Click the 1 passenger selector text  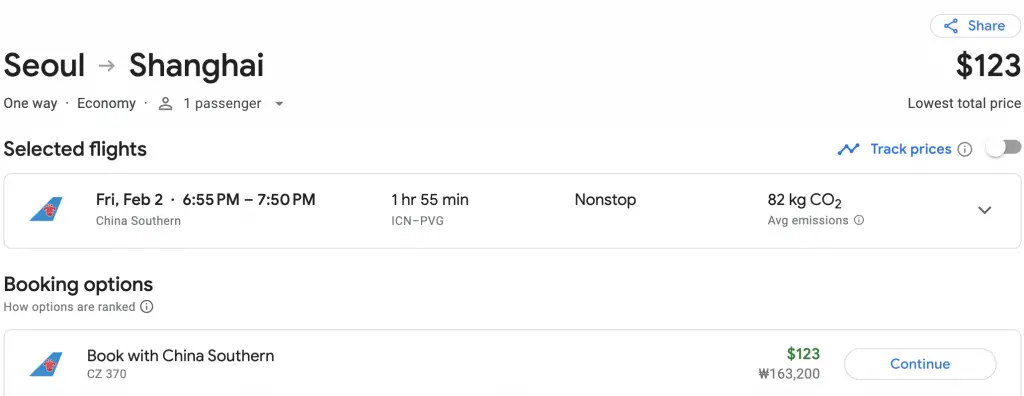click(222, 103)
